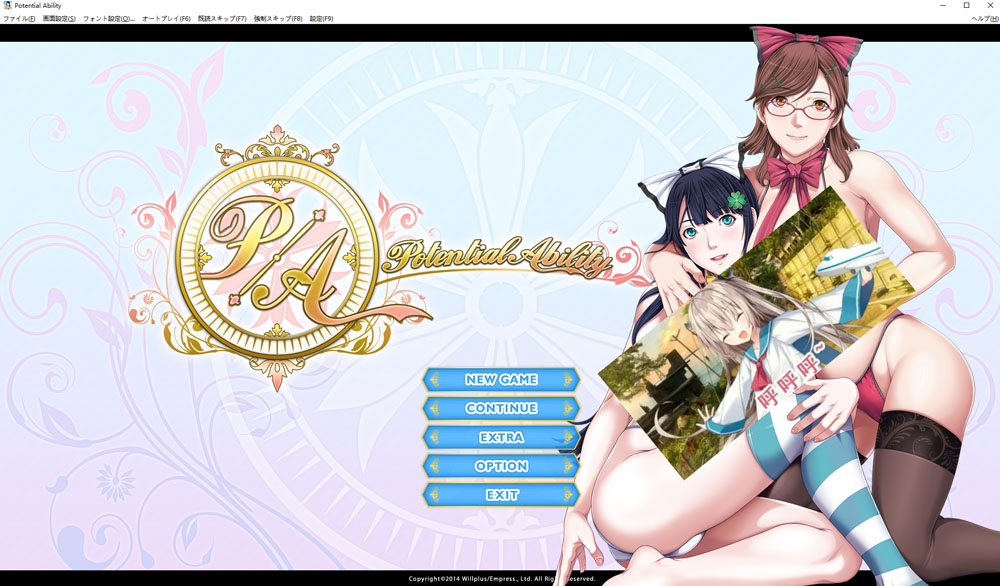
Task: Select 既読スキップ(F7) in the menu bar
Action: 222,18
